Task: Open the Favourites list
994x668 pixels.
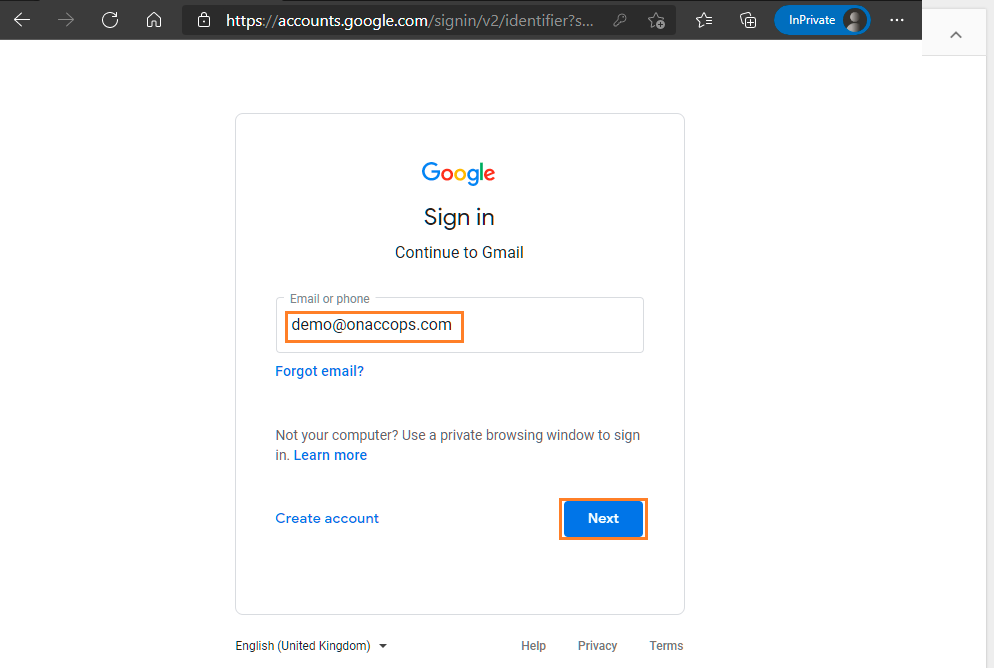Action: coord(704,20)
